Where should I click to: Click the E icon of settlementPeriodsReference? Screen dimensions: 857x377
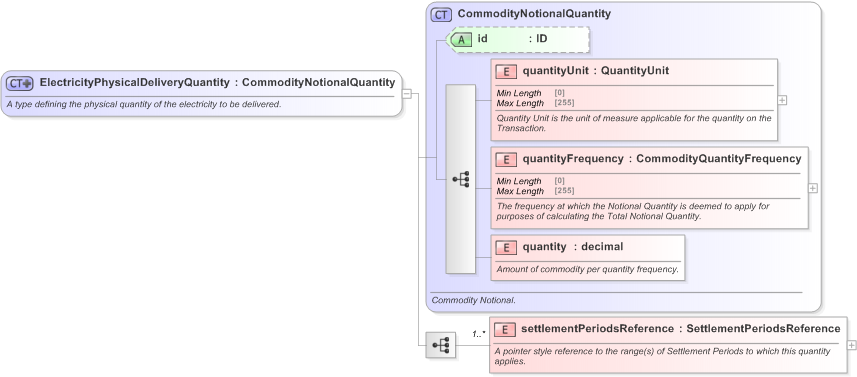(x=504, y=329)
